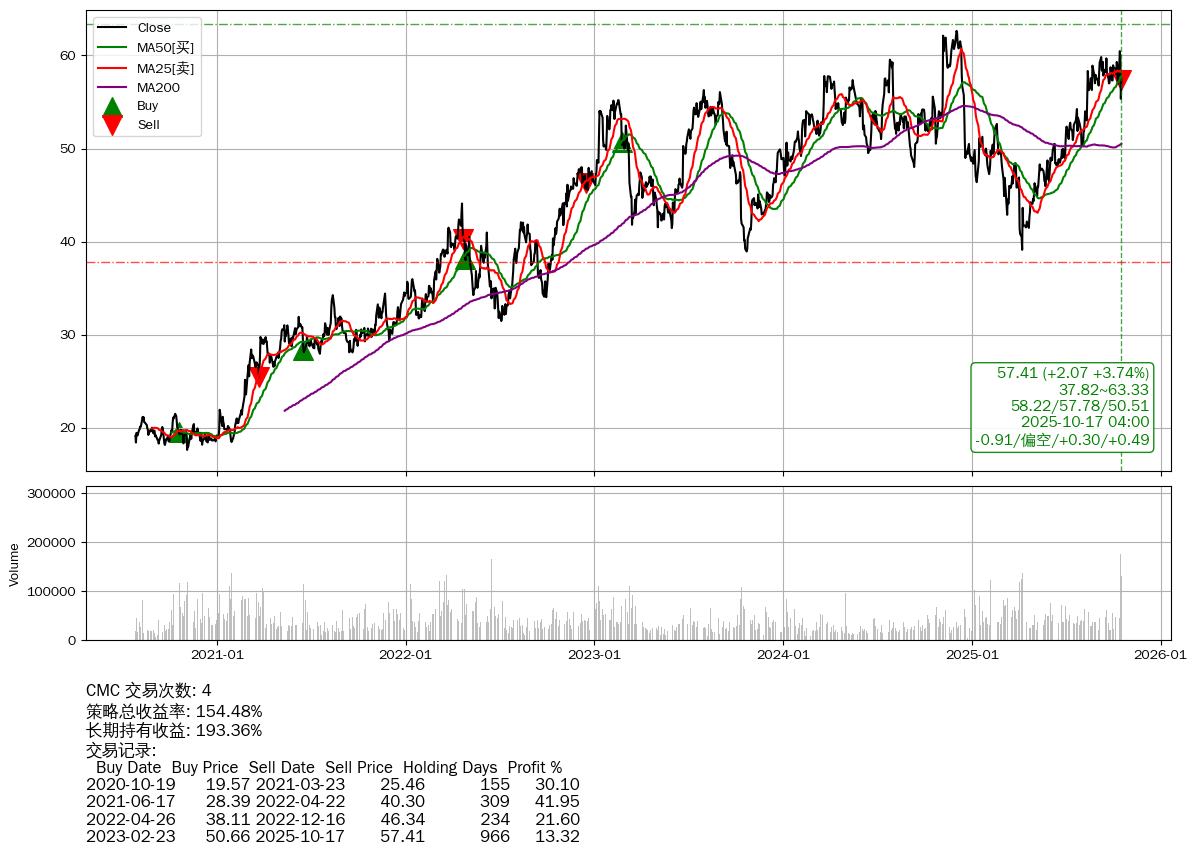Click the green Buy triangle in the legend
The image size is (1197, 855).
tap(113, 106)
